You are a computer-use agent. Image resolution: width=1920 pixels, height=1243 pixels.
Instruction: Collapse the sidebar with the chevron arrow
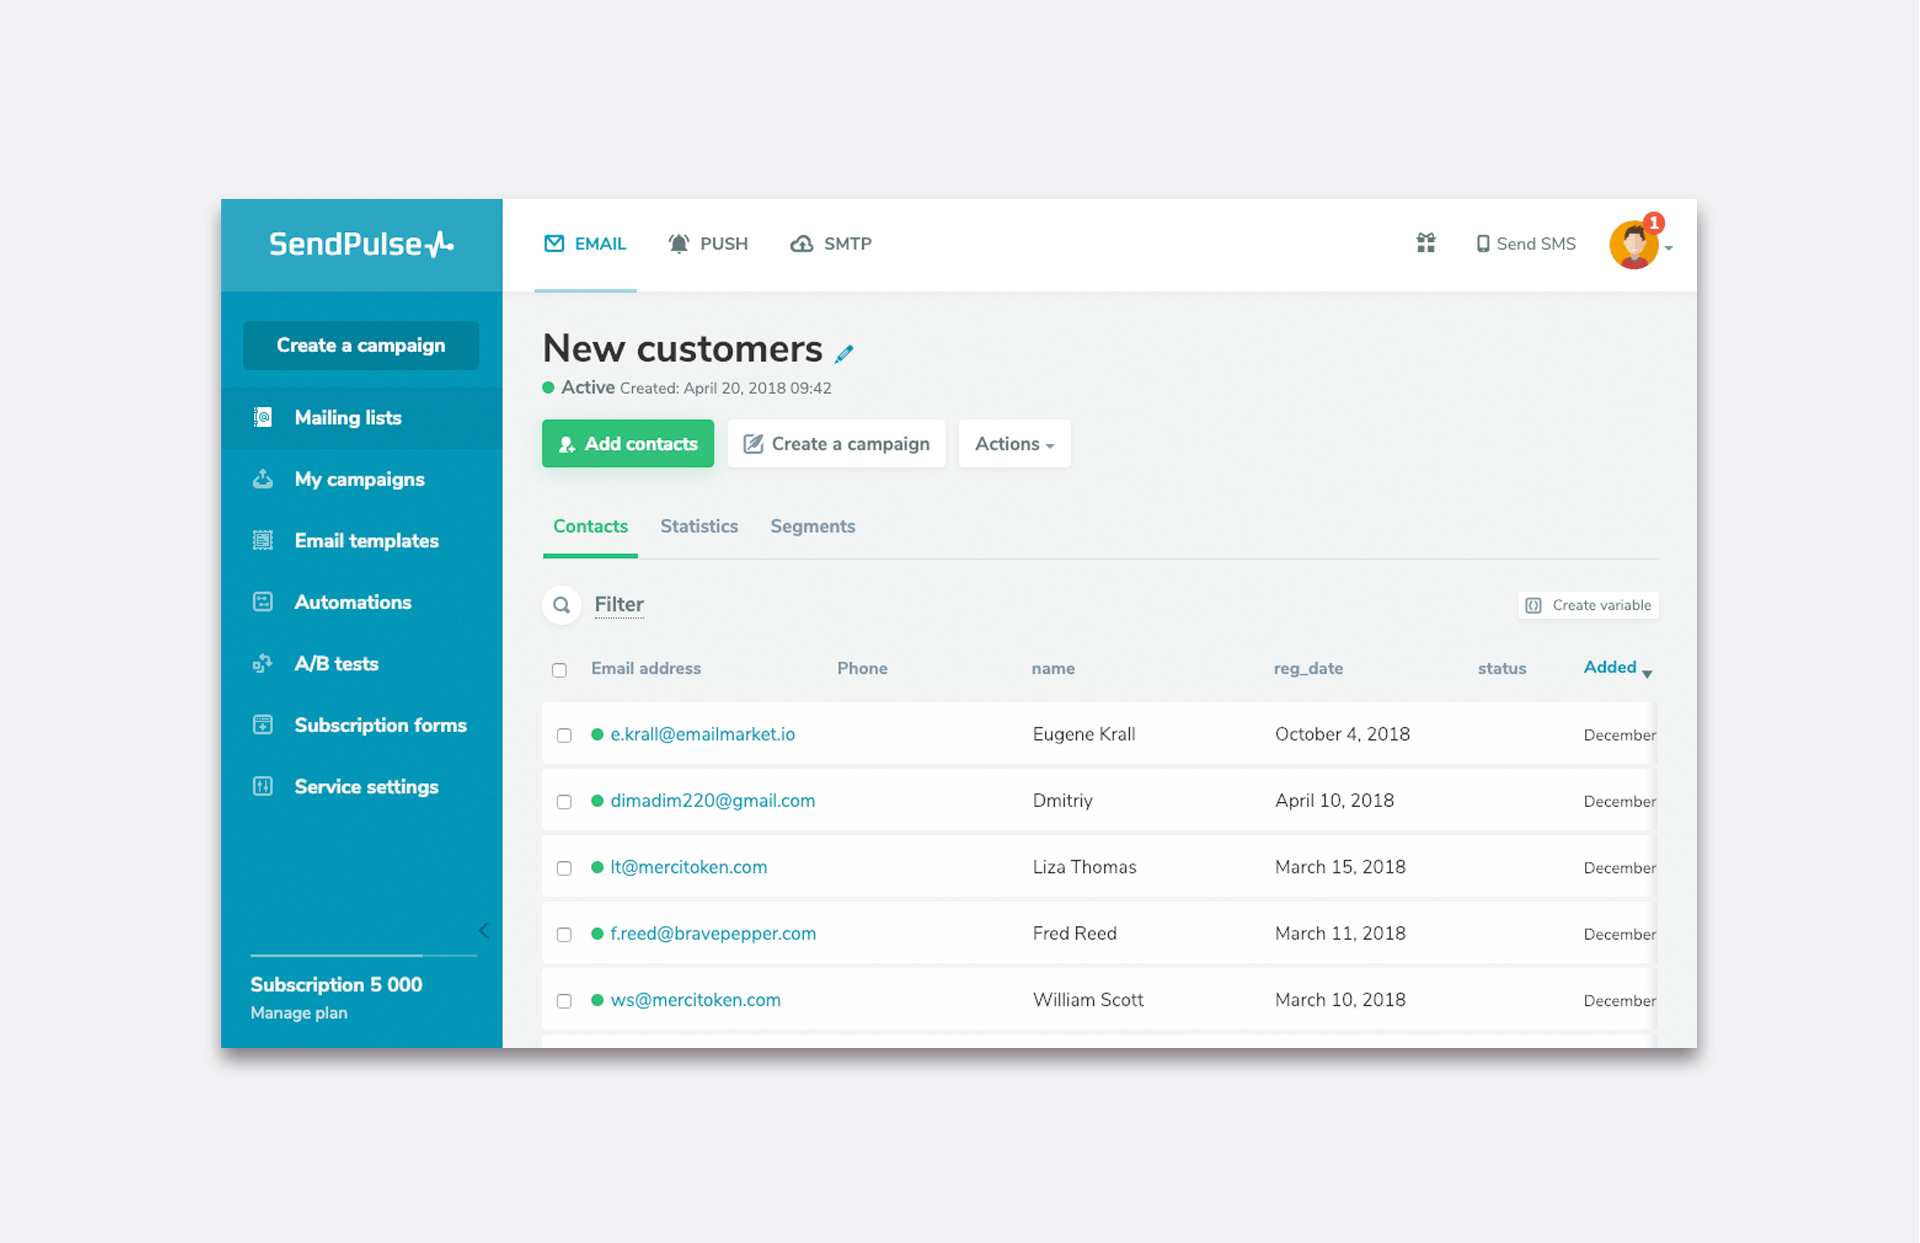(x=484, y=931)
